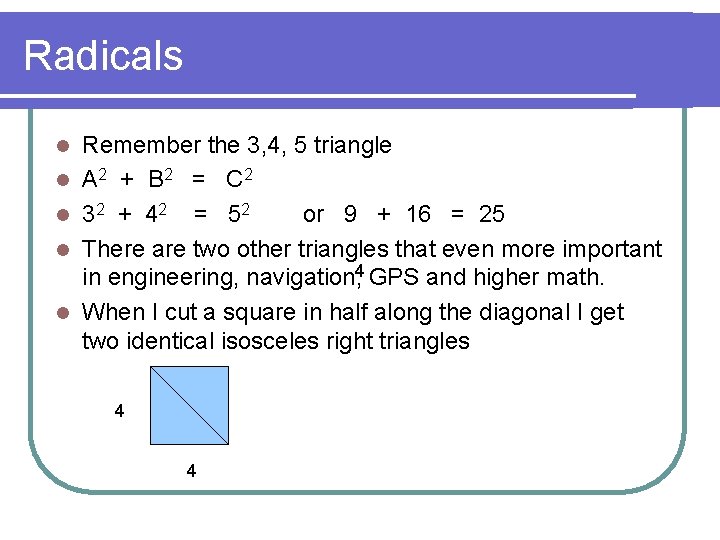Click the Radicals slide title
This screenshot has height=540, width=720.
[103, 56]
